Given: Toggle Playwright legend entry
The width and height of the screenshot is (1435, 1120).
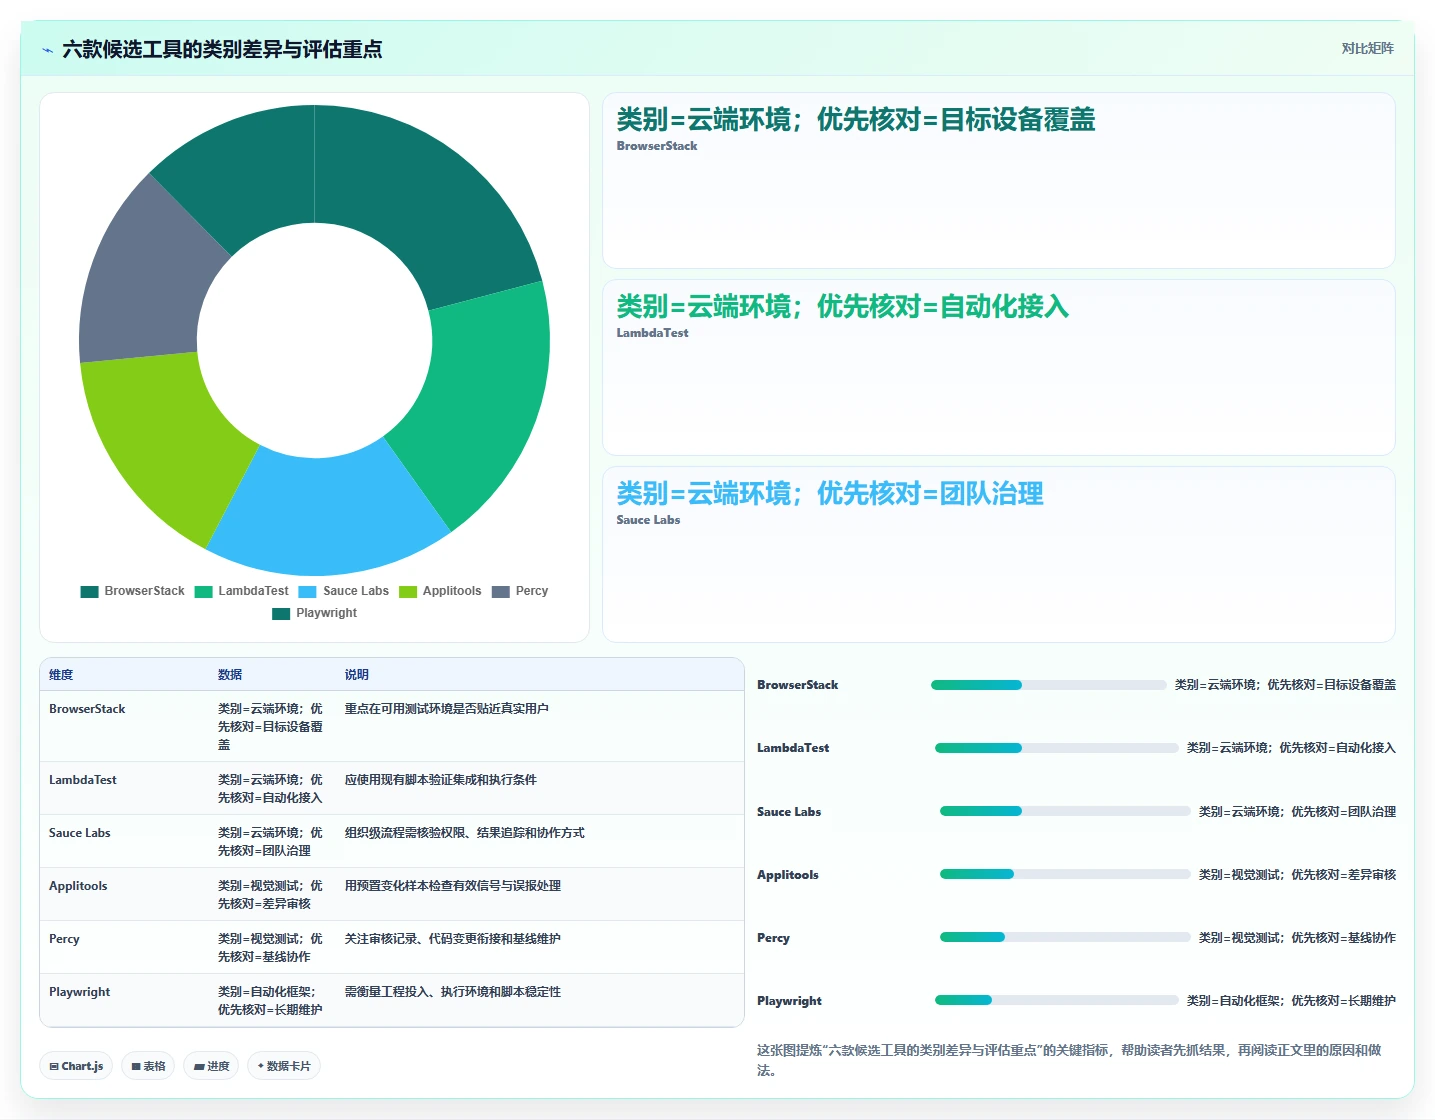Looking at the screenshot, I should [x=314, y=613].
